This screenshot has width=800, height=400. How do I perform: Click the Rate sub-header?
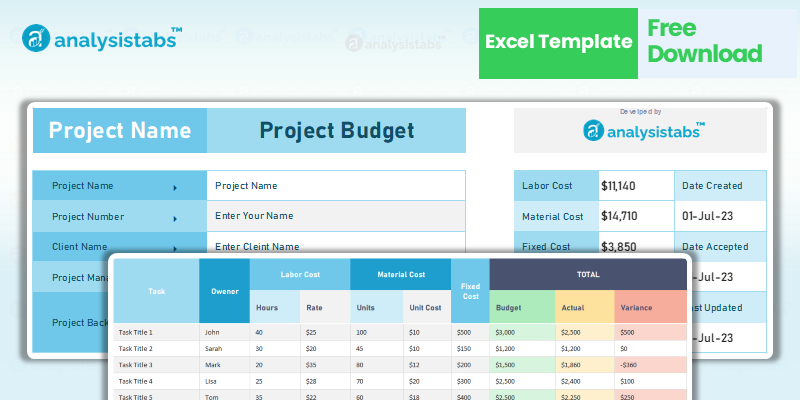[x=325, y=307]
